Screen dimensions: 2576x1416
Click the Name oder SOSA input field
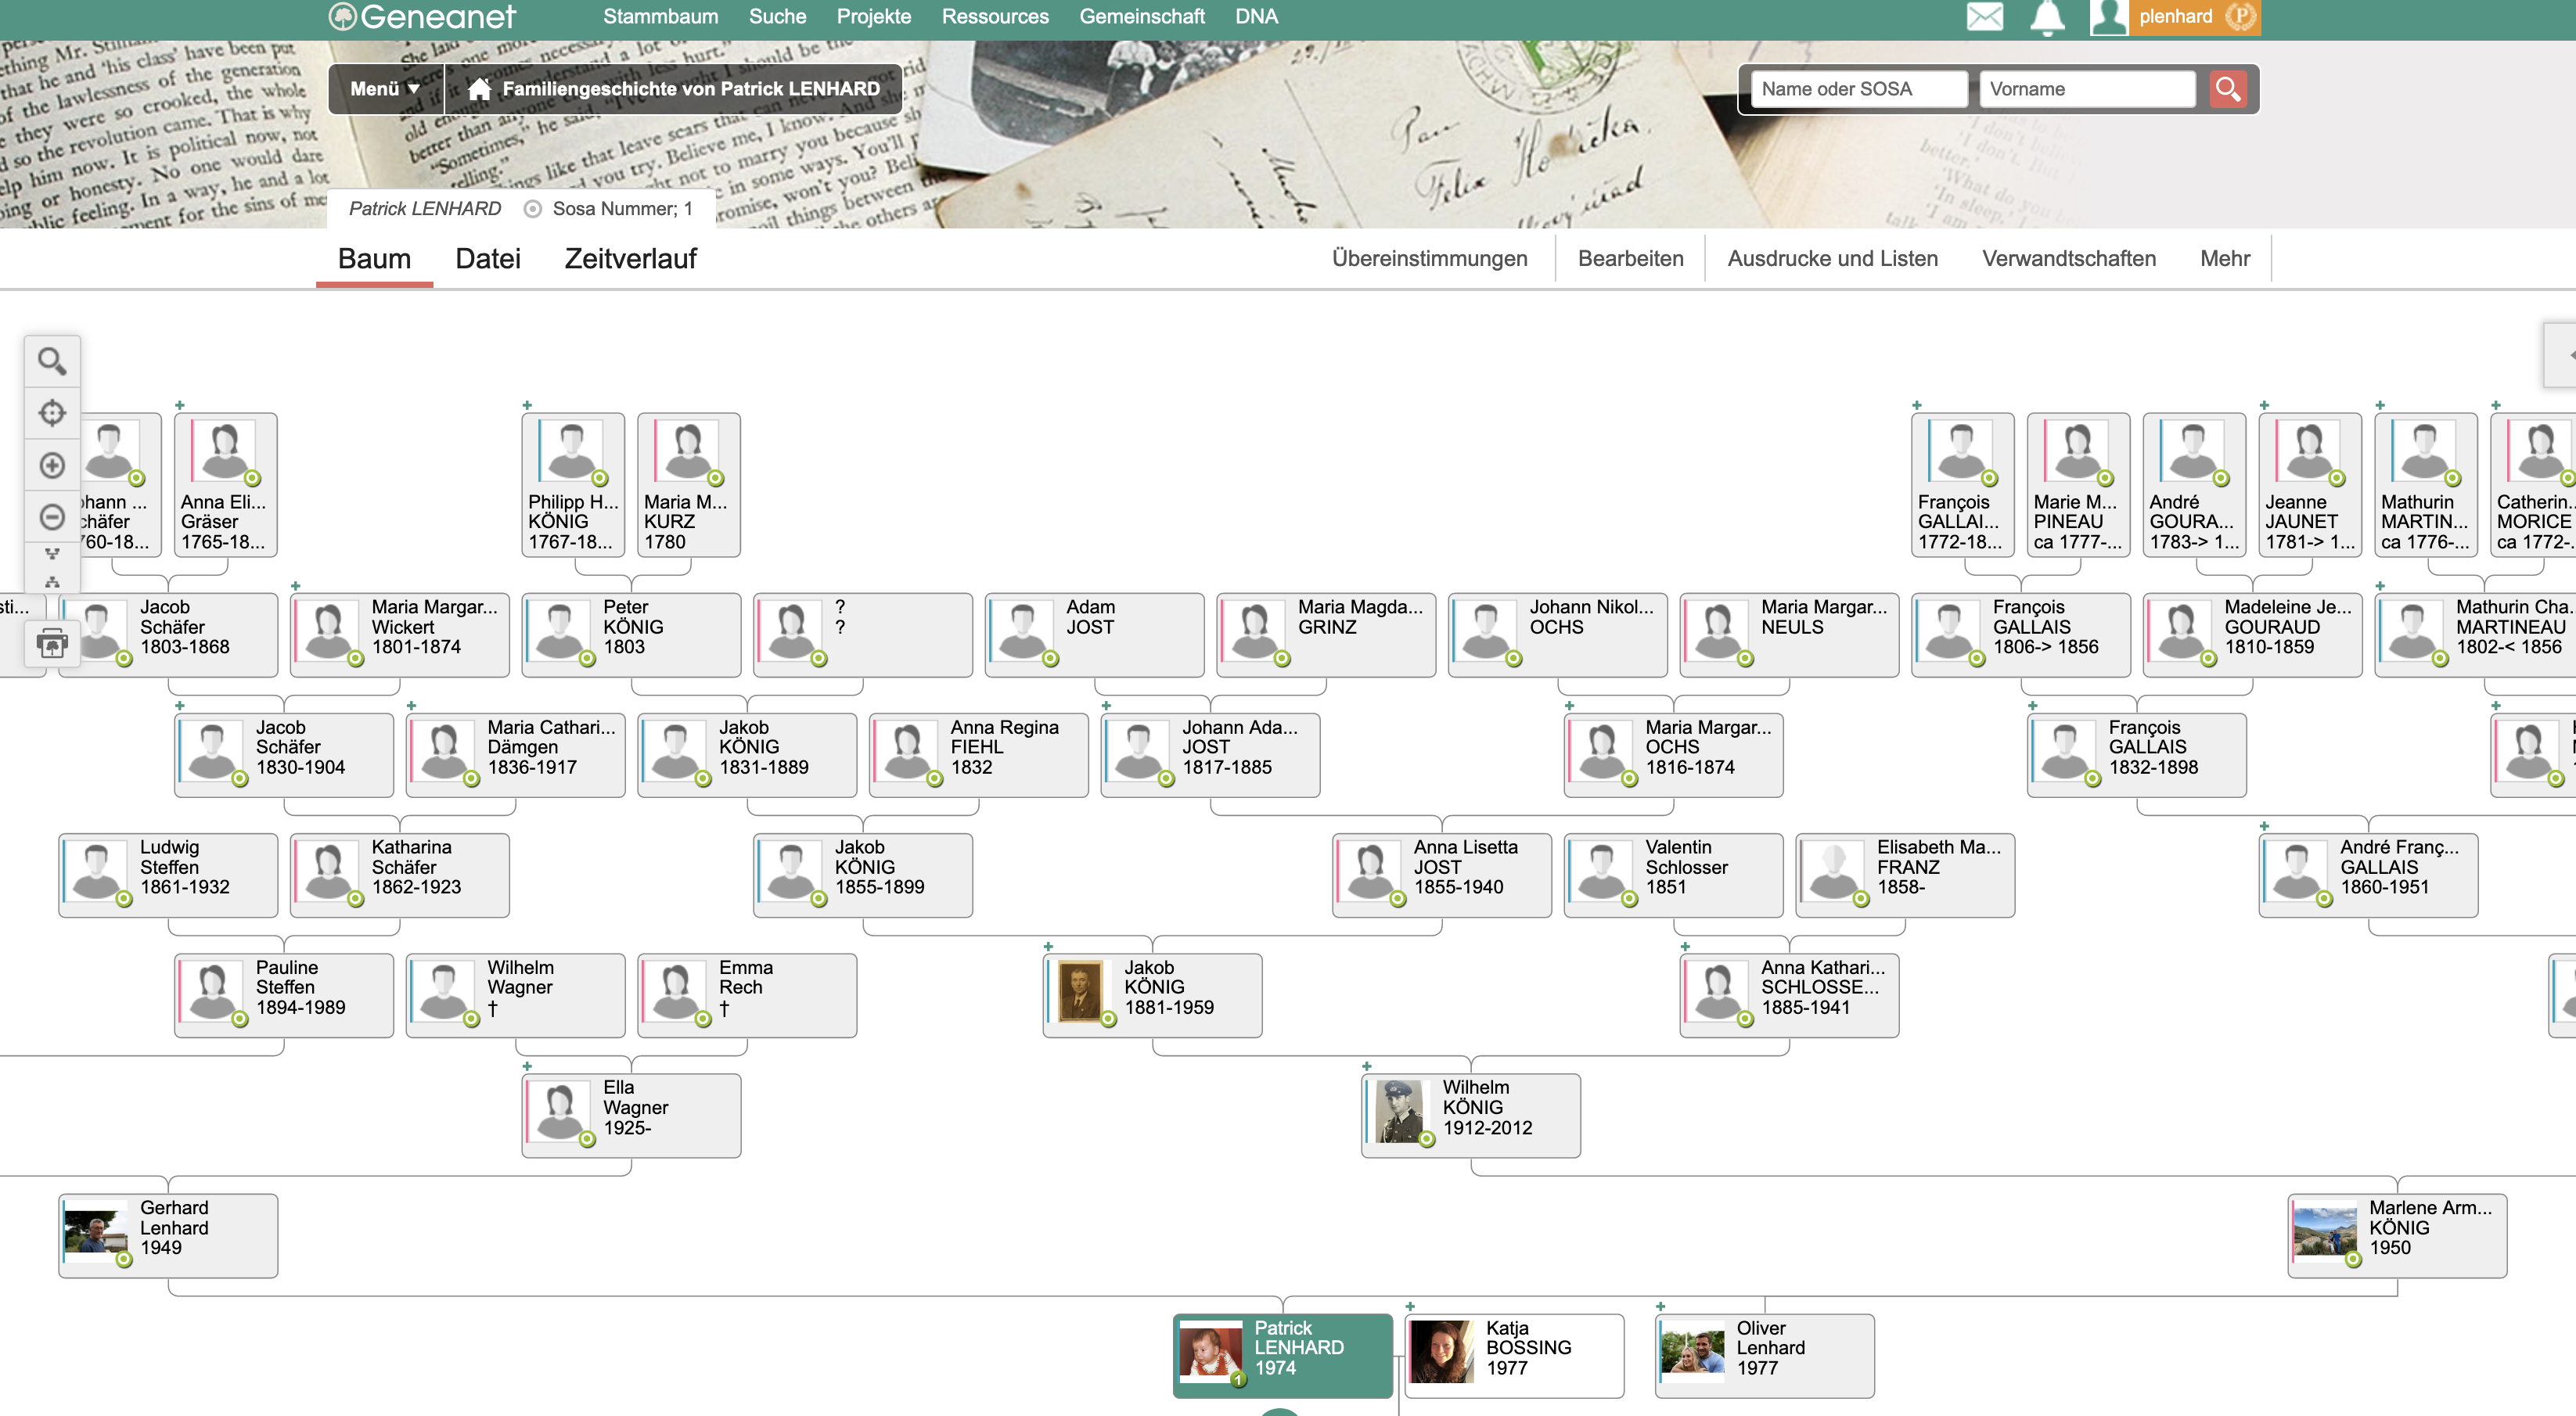(1858, 89)
